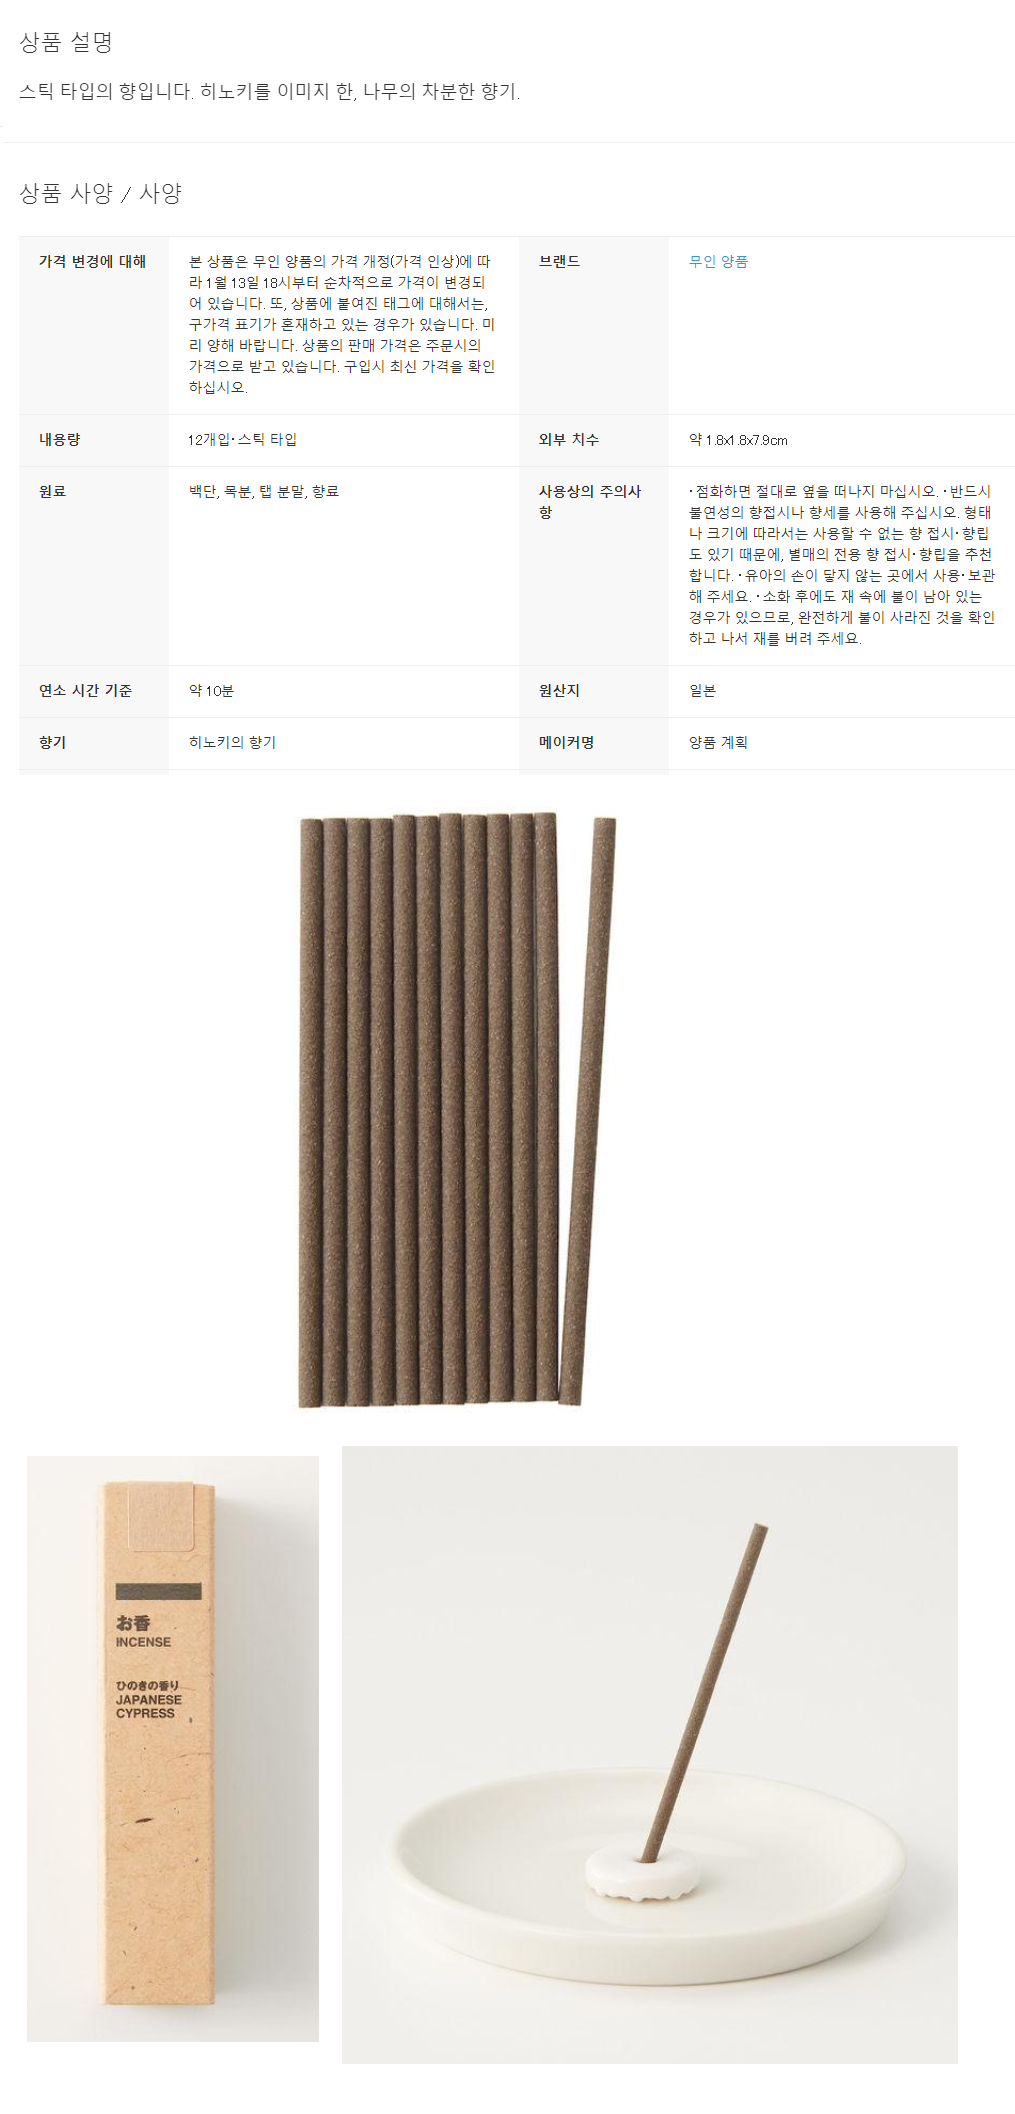1015x2114 pixels.
Task: Click the Japanese Cypress incense box image
Action: (x=173, y=1748)
